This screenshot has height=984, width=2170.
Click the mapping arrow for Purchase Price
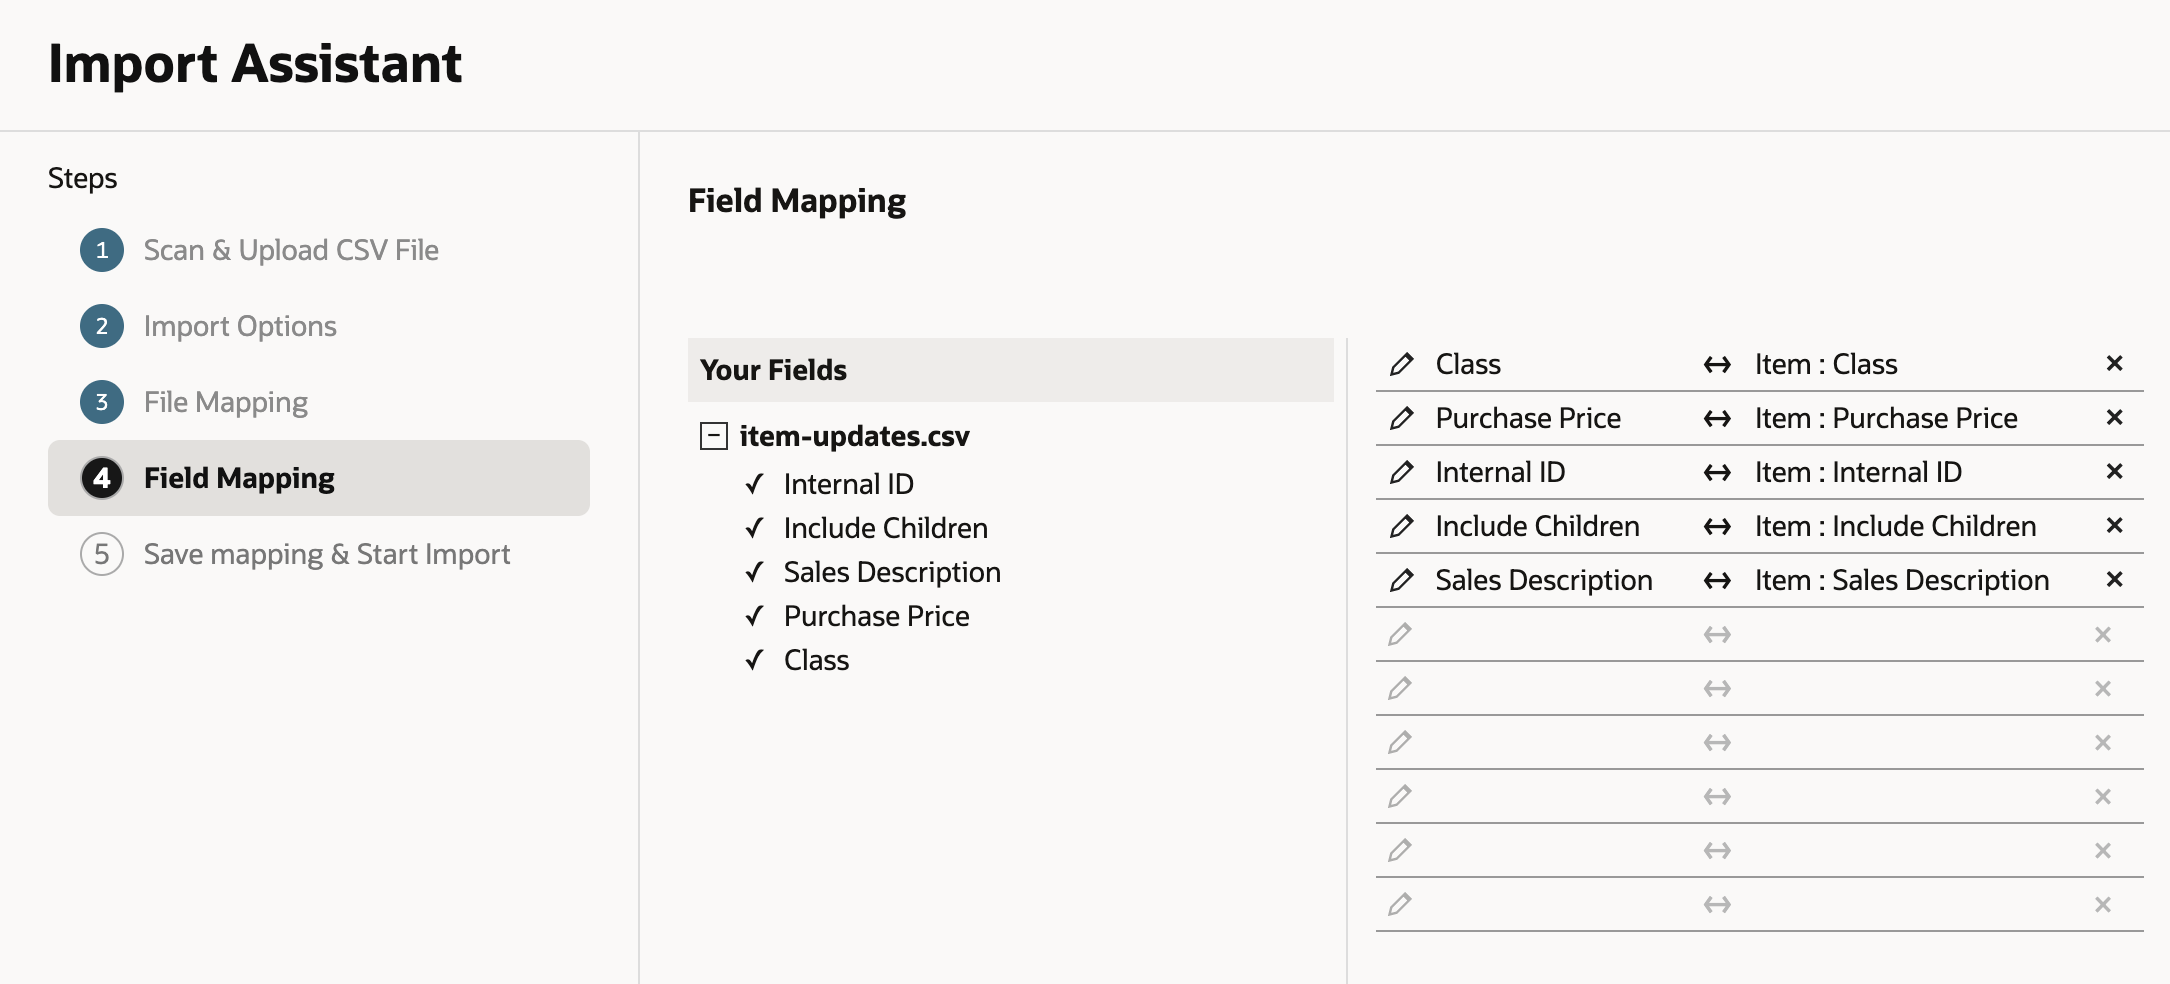tap(1717, 419)
